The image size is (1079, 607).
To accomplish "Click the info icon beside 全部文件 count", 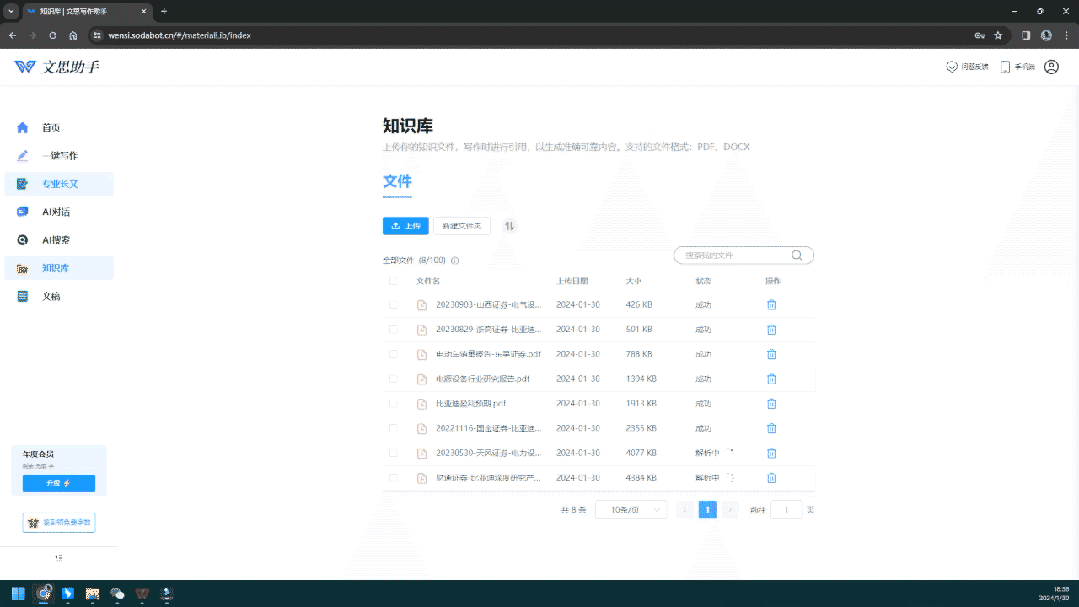I will click(455, 260).
